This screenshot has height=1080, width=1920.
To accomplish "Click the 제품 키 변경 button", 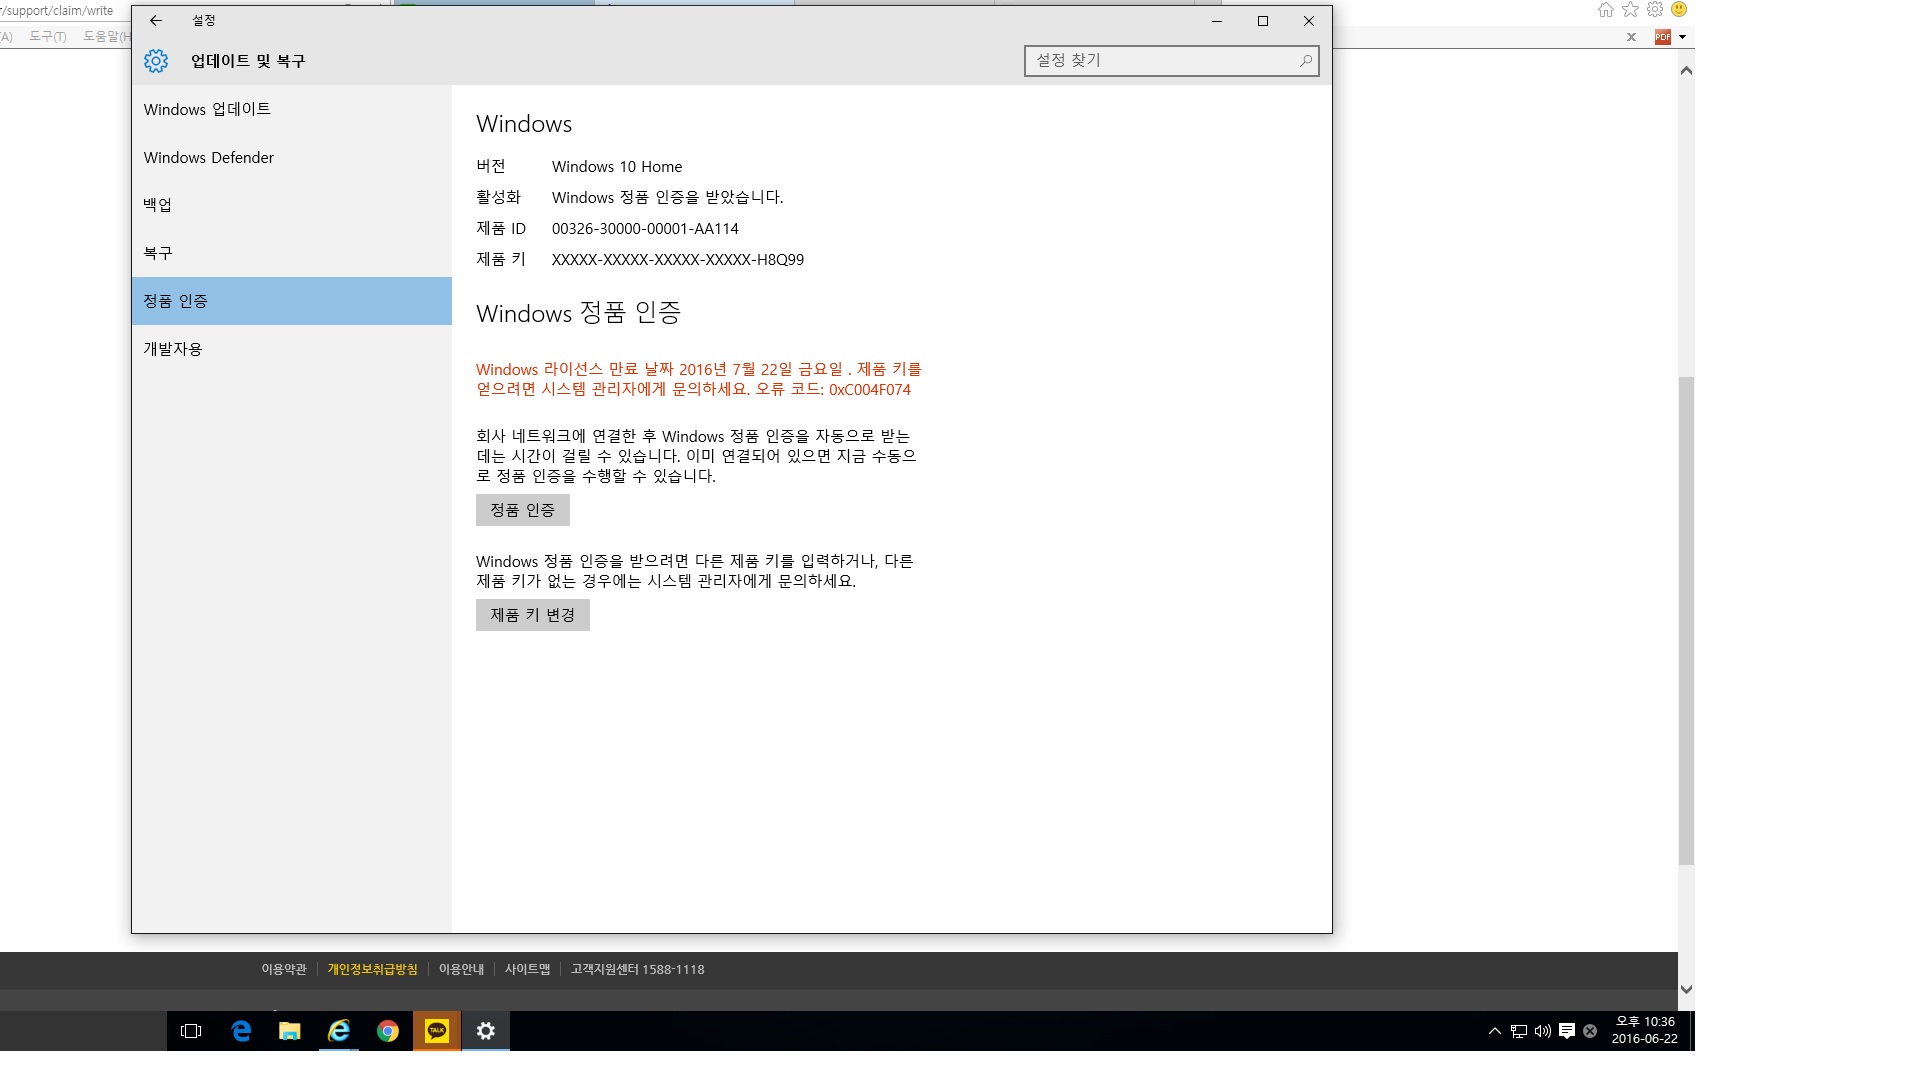I will [532, 615].
